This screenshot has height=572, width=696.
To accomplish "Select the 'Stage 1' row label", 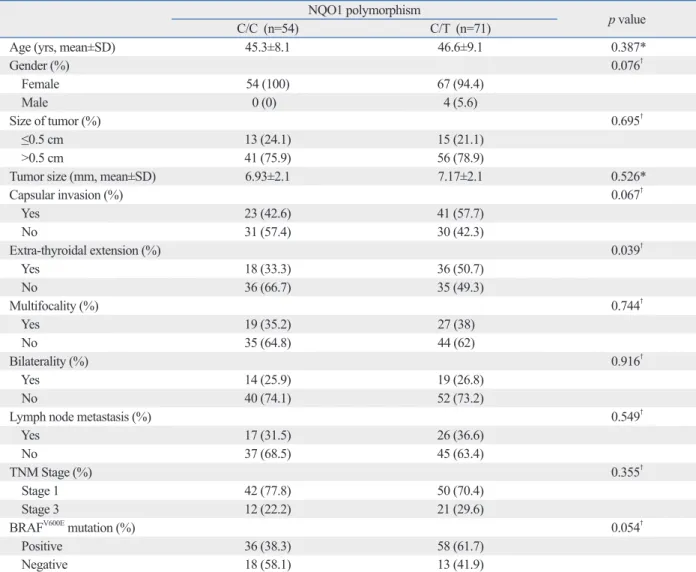I will click(x=40, y=491).
